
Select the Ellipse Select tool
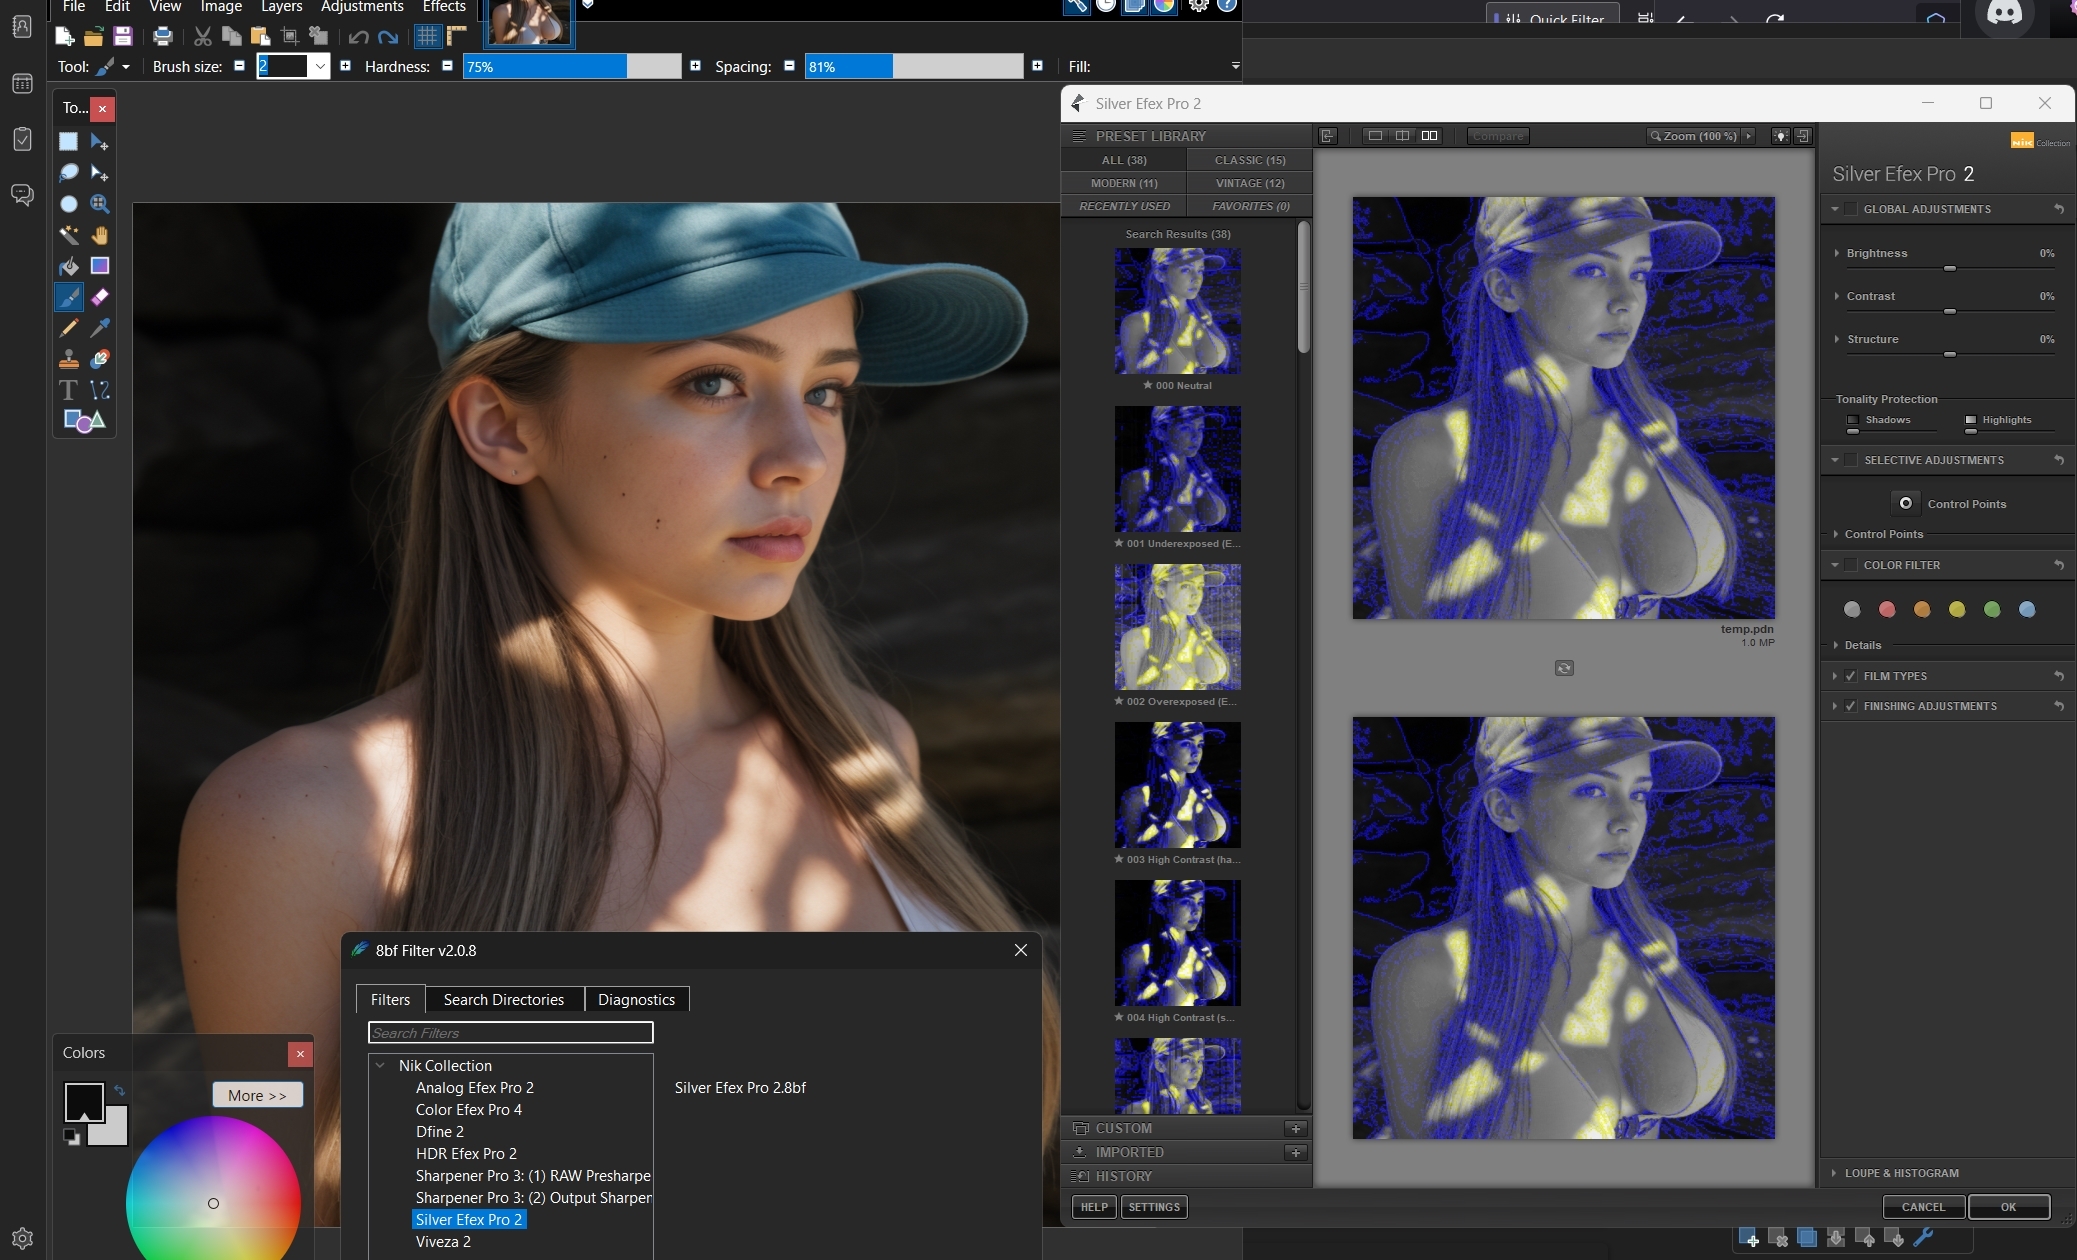[68, 204]
